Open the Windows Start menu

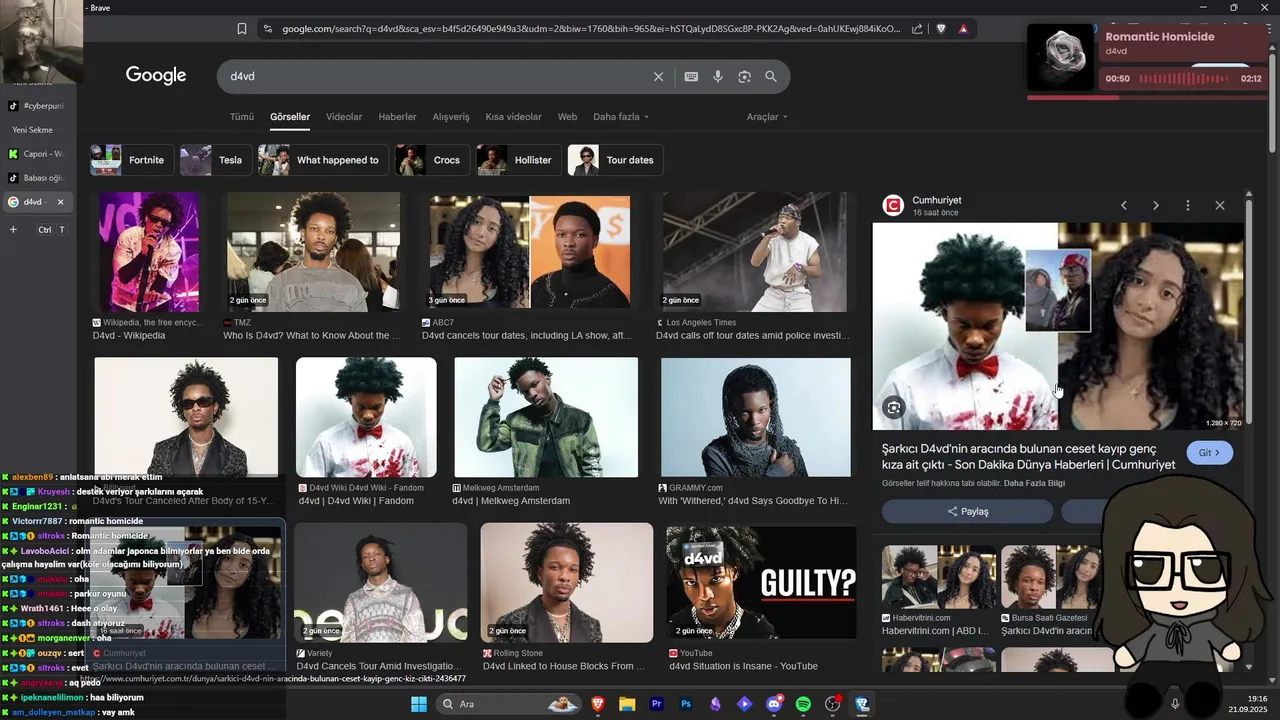pos(419,704)
